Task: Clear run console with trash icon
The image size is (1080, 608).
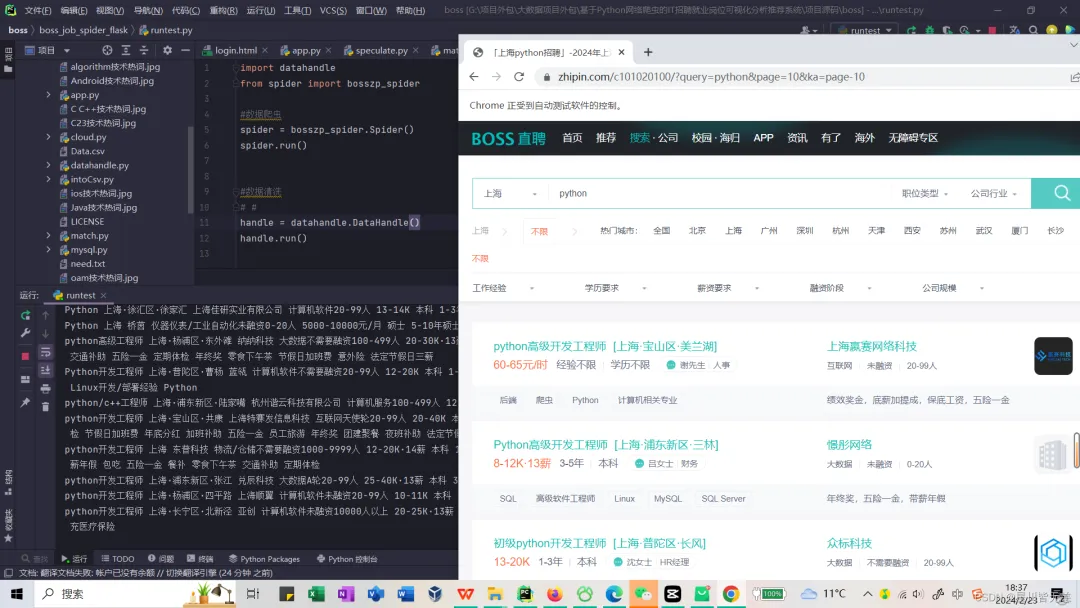Action: 45,407
